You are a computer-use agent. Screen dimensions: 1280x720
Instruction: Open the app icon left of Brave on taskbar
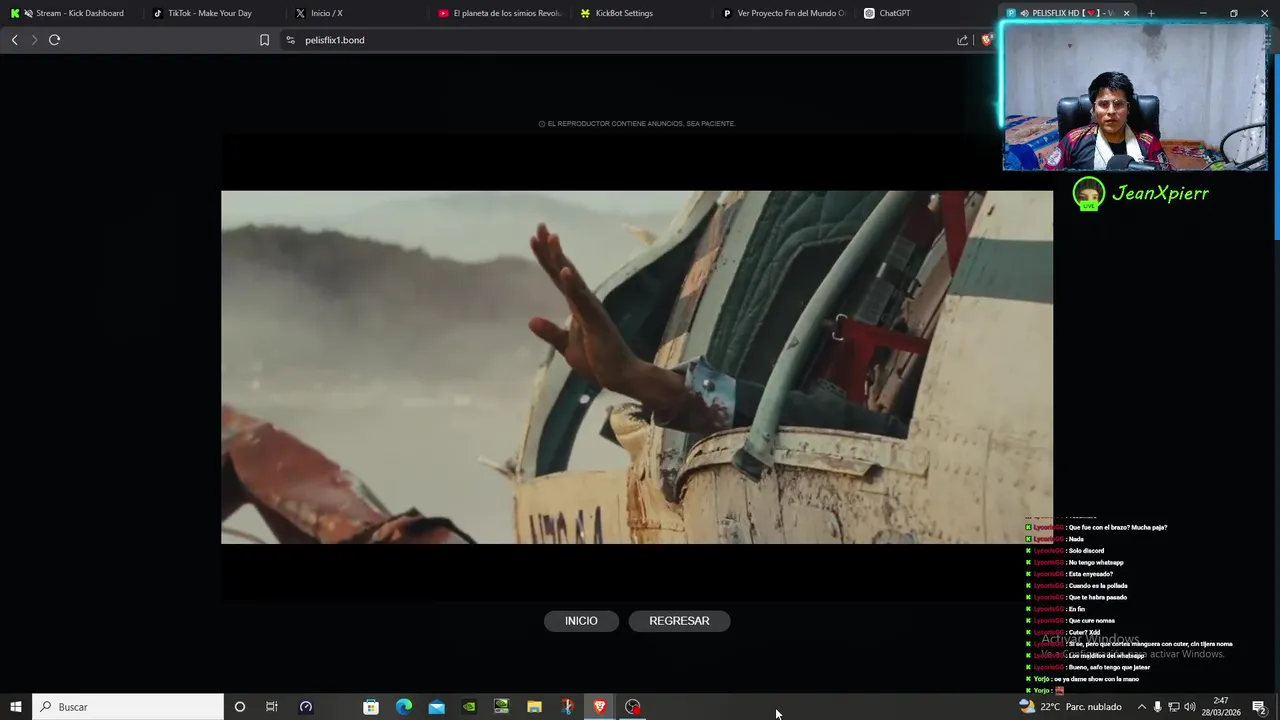point(567,707)
